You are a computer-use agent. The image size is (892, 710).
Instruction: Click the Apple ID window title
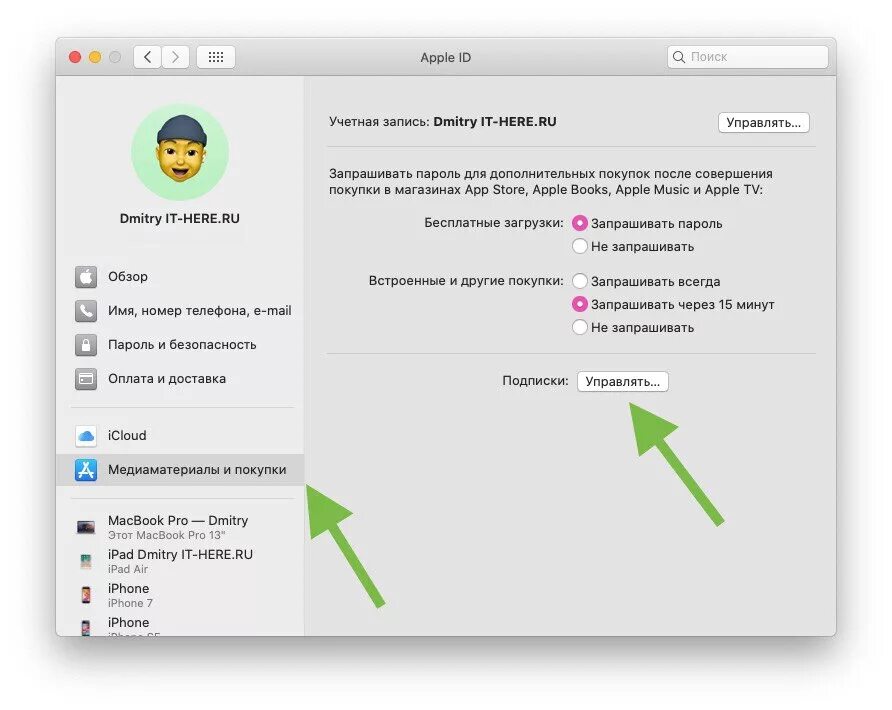pos(445,57)
